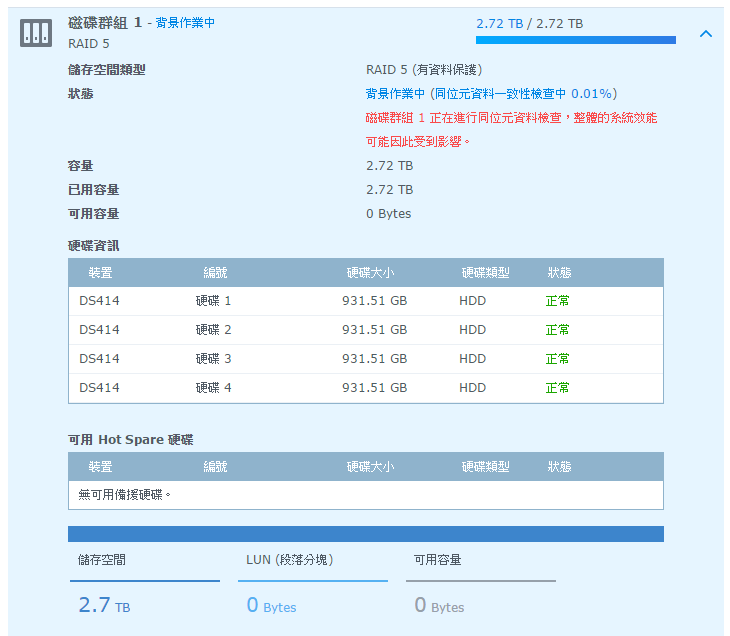Click the 可用容量 legend label at bottom
This screenshot has width=730, height=636.
click(437, 560)
